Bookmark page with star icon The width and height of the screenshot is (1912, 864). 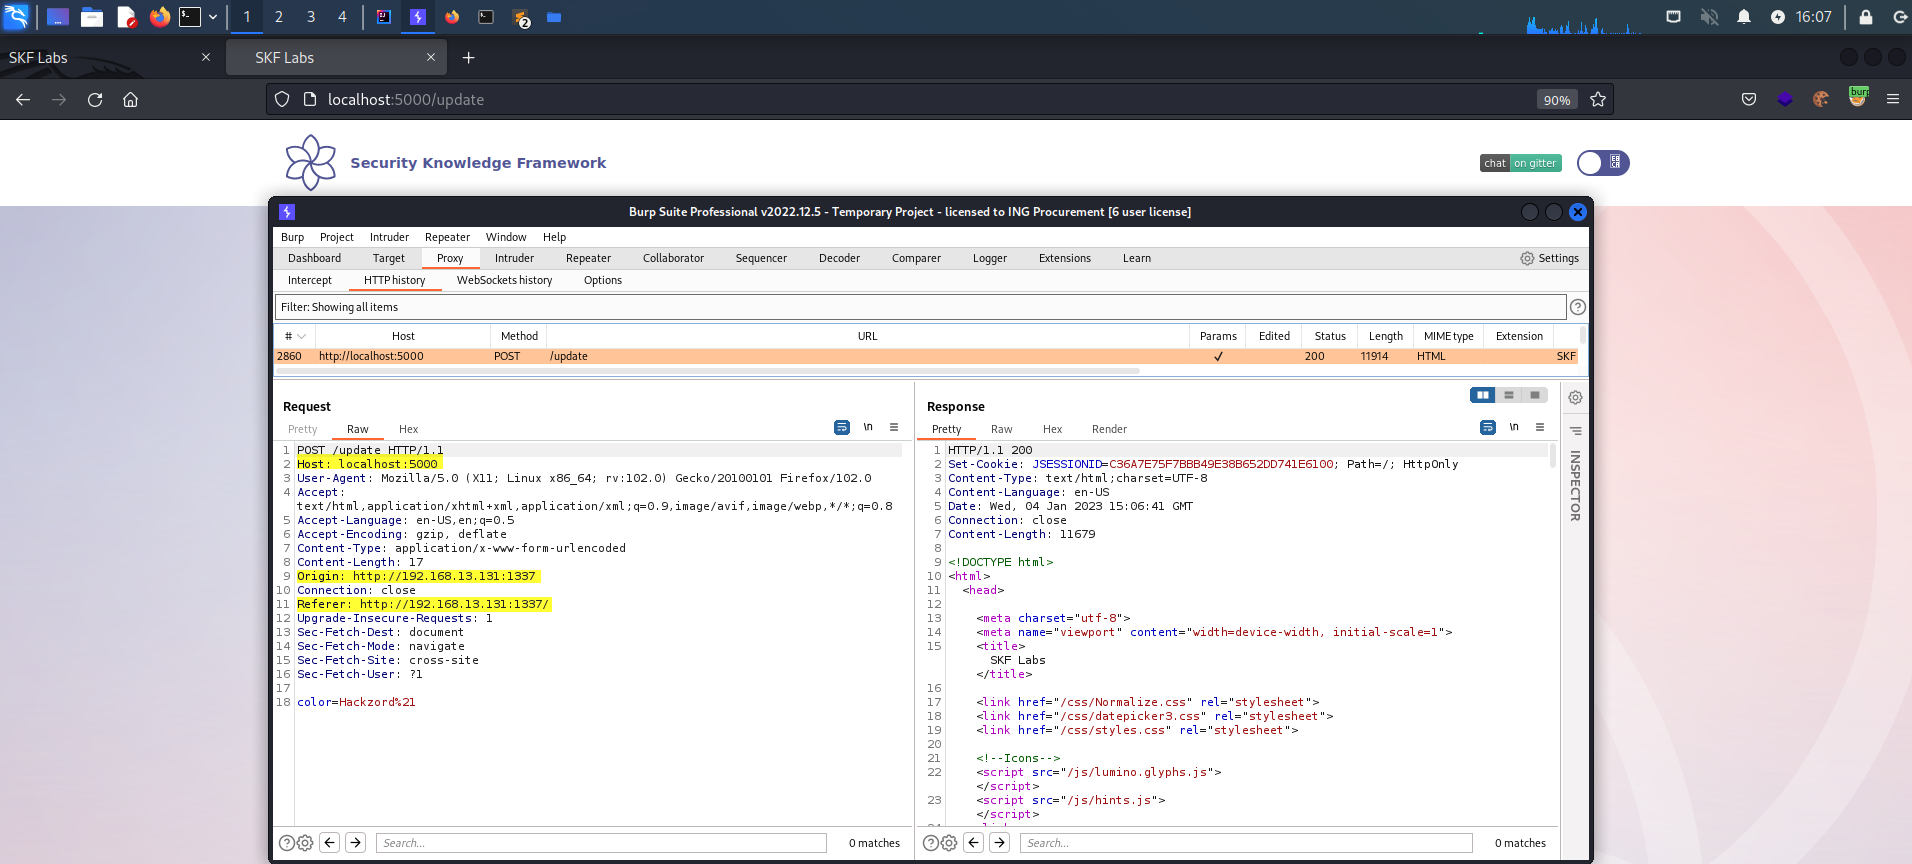pyautogui.click(x=1598, y=99)
